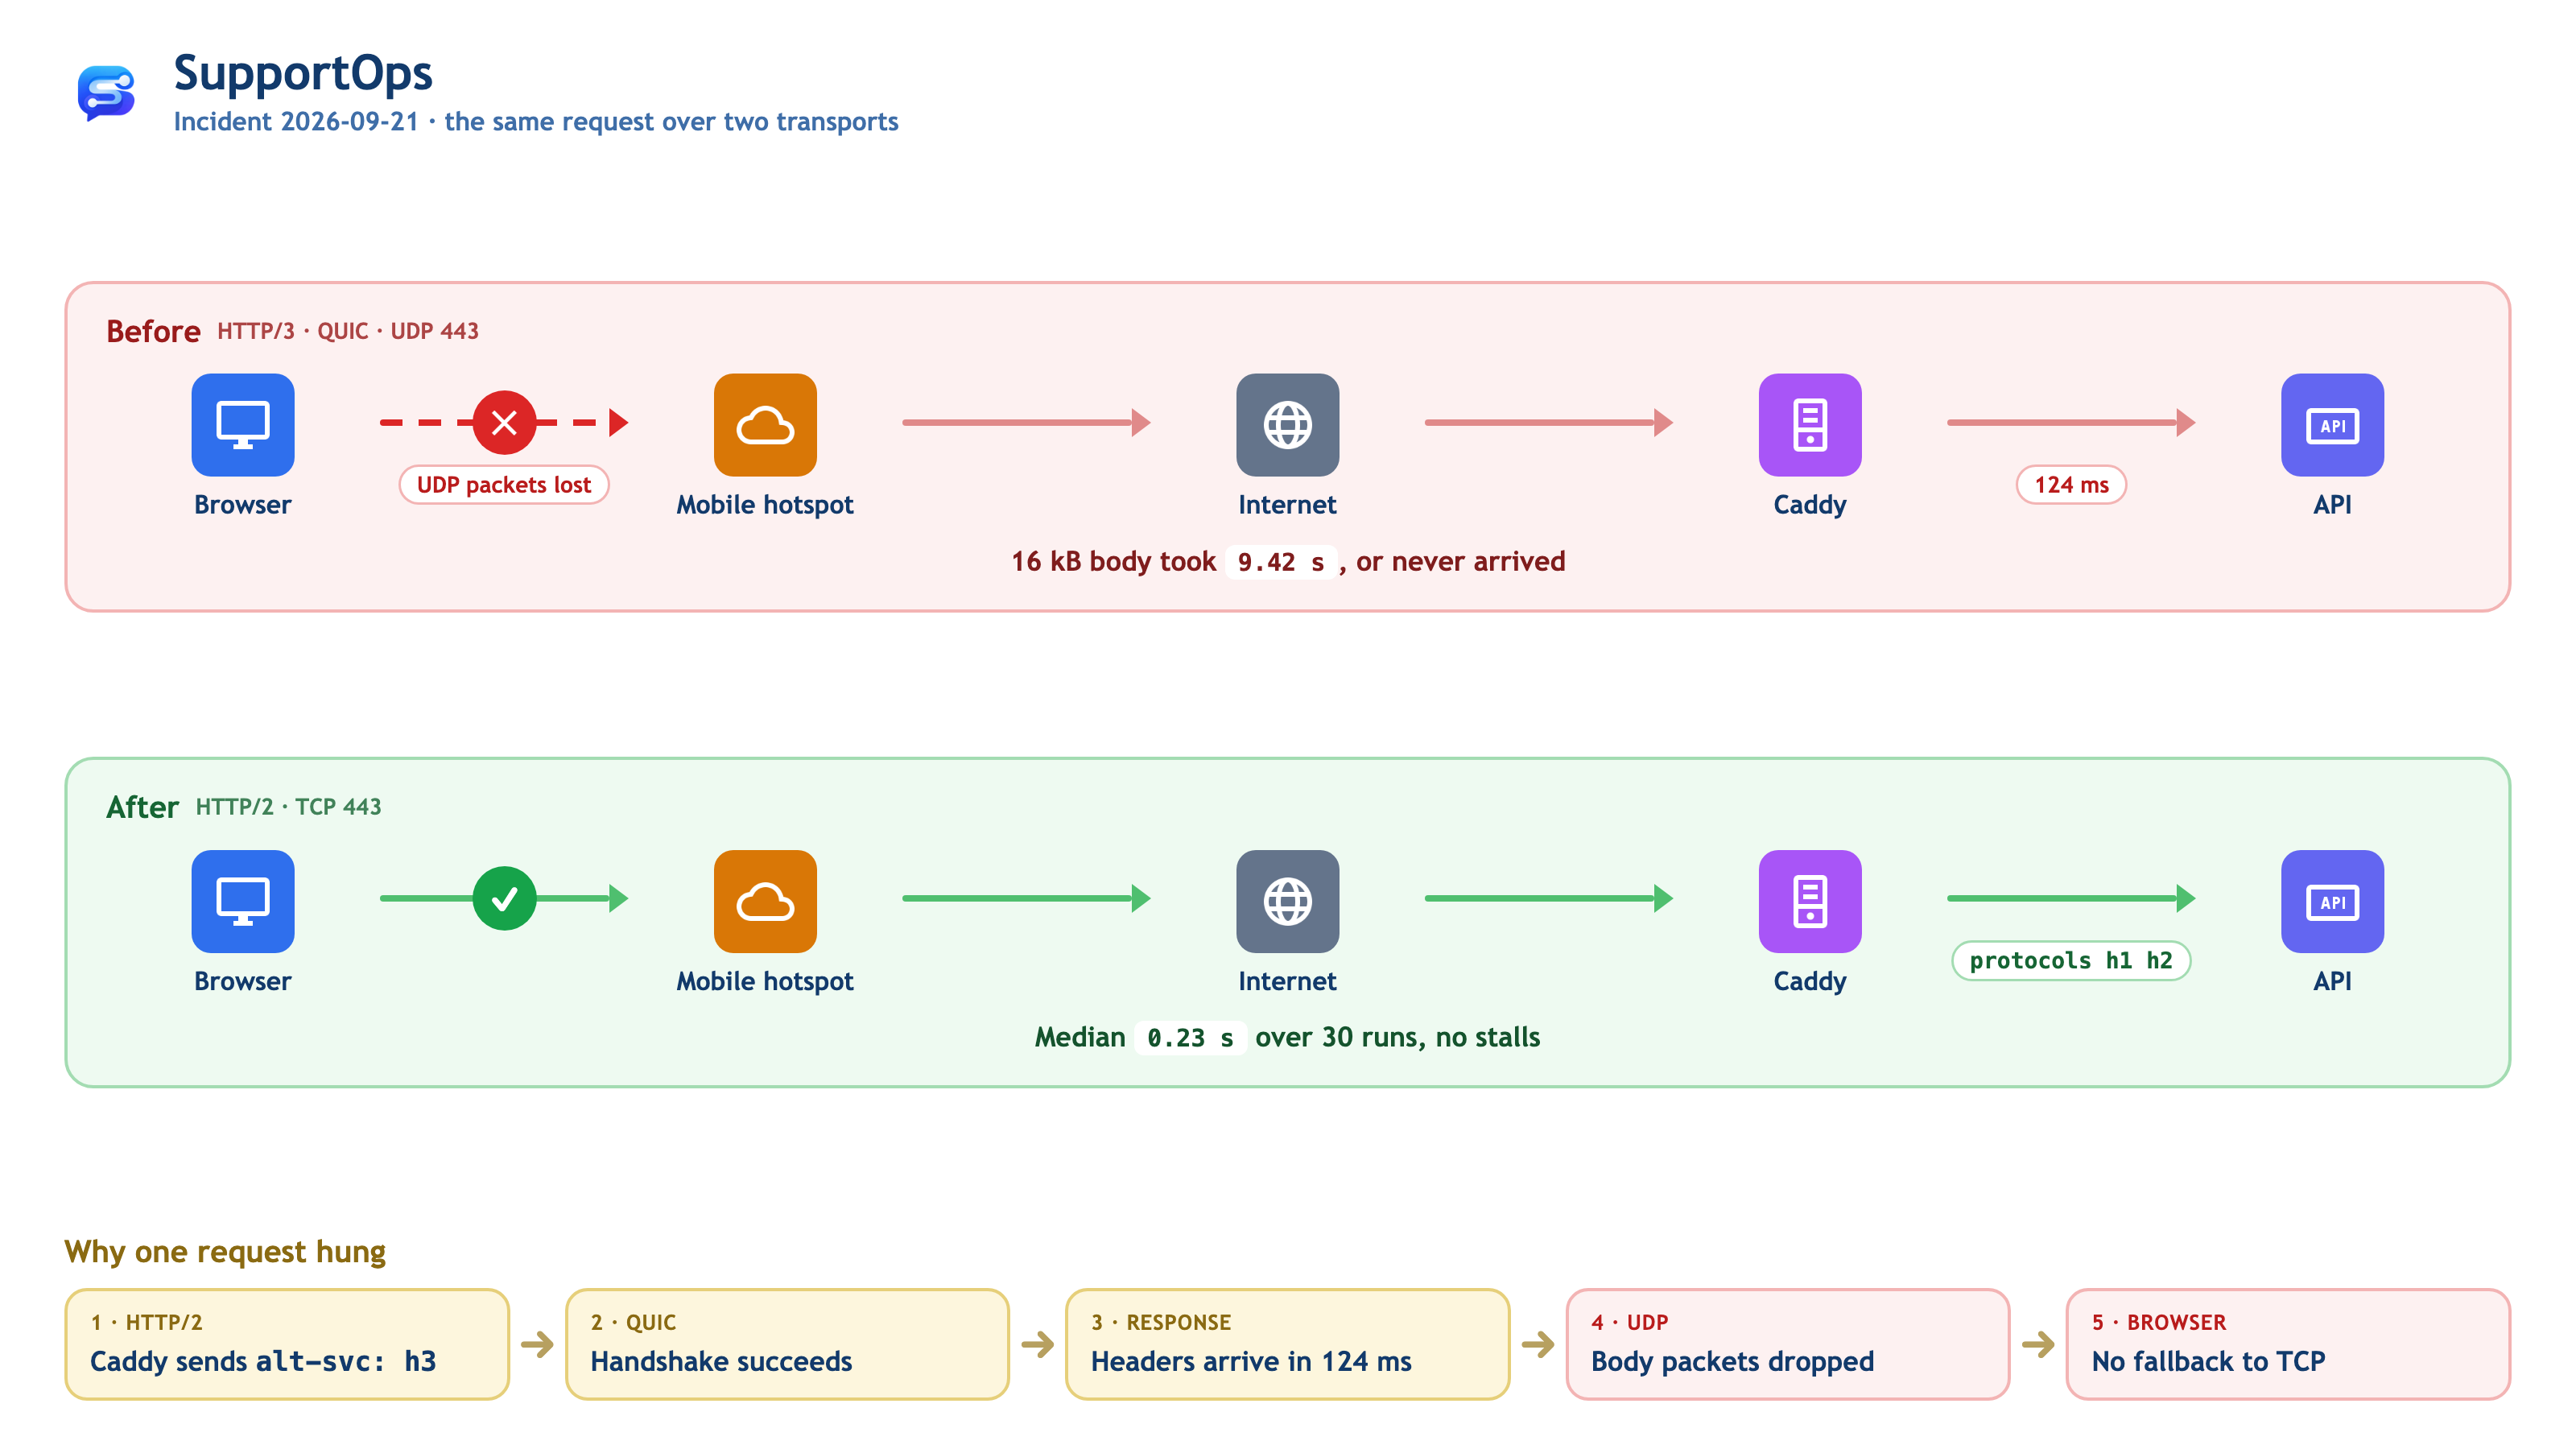Viewport: 2576px width, 1449px height.
Task: Click 'HTTP/2 · TCP 443' transport label
Action: pos(288,807)
